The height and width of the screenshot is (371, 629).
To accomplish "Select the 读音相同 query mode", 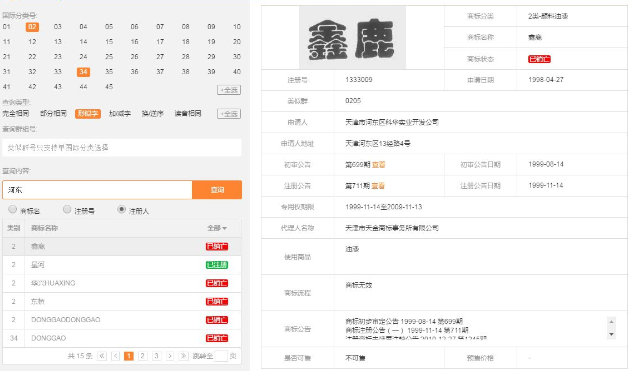I will click(188, 114).
